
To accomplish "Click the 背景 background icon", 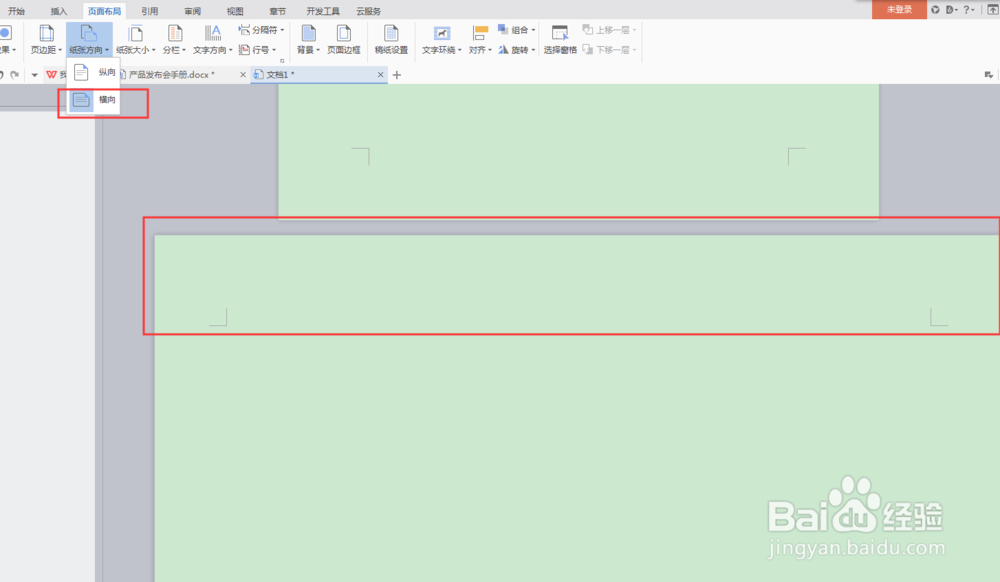I will (x=308, y=33).
